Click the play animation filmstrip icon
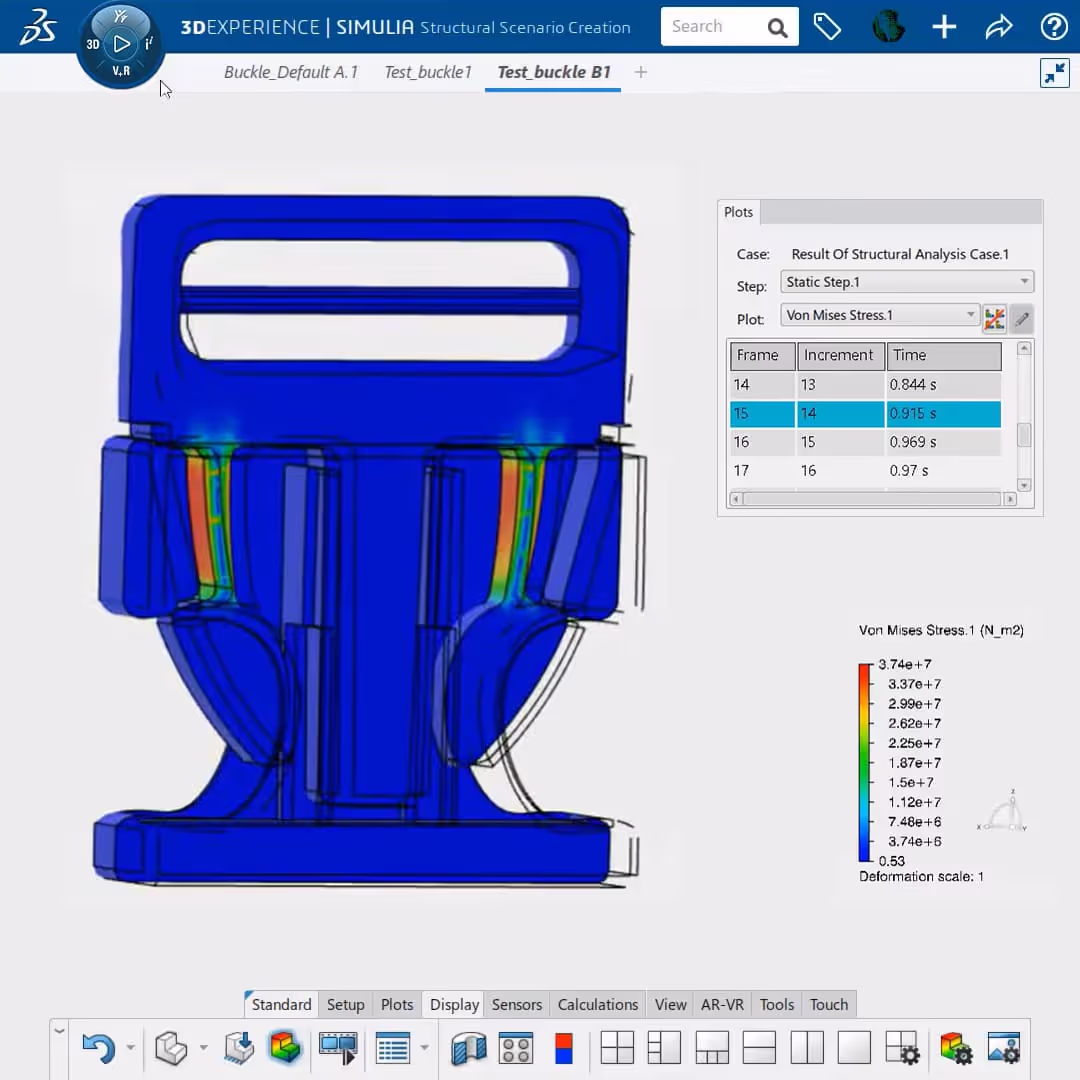Image resolution: width=1080 pixels, height=1080 pixels. point(338,1048)
